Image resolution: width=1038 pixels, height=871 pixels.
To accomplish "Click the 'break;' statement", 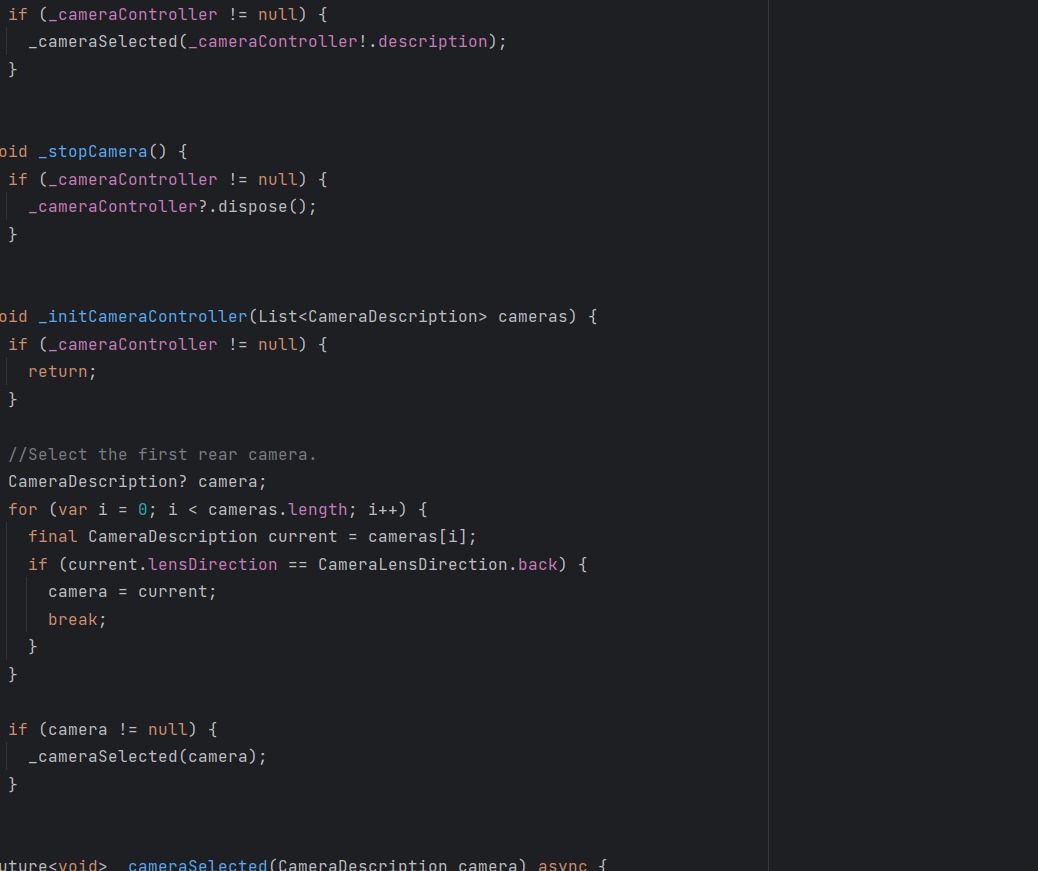I will 77,619.
